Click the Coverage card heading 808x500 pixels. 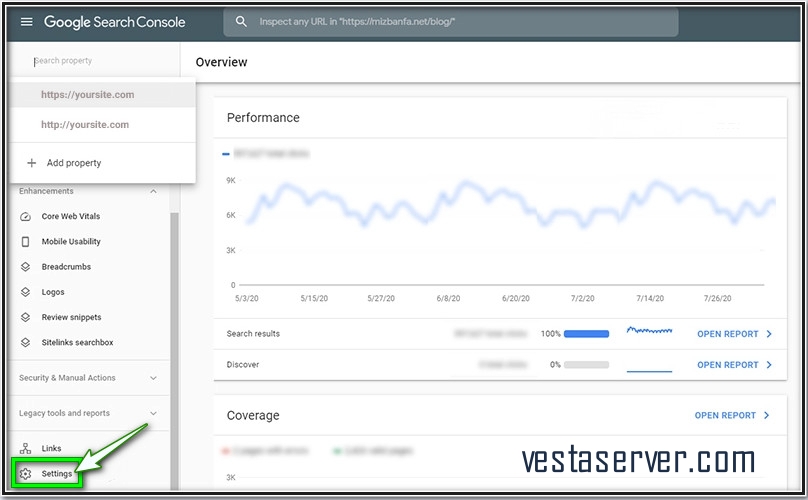pyautogui.click(x=253, y=416)
